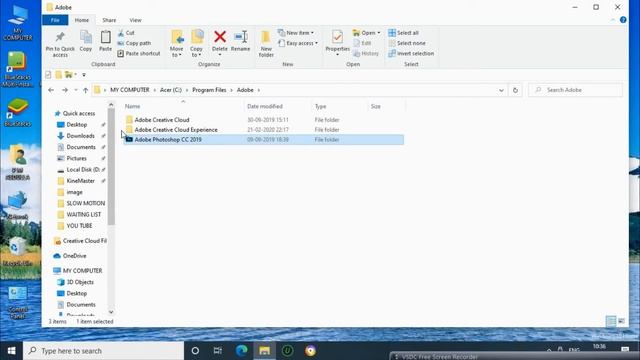The height and width of the screenshot is (360, 640).
Task: Click Invert selection in ribbon
Action: (x=411, y=53)
